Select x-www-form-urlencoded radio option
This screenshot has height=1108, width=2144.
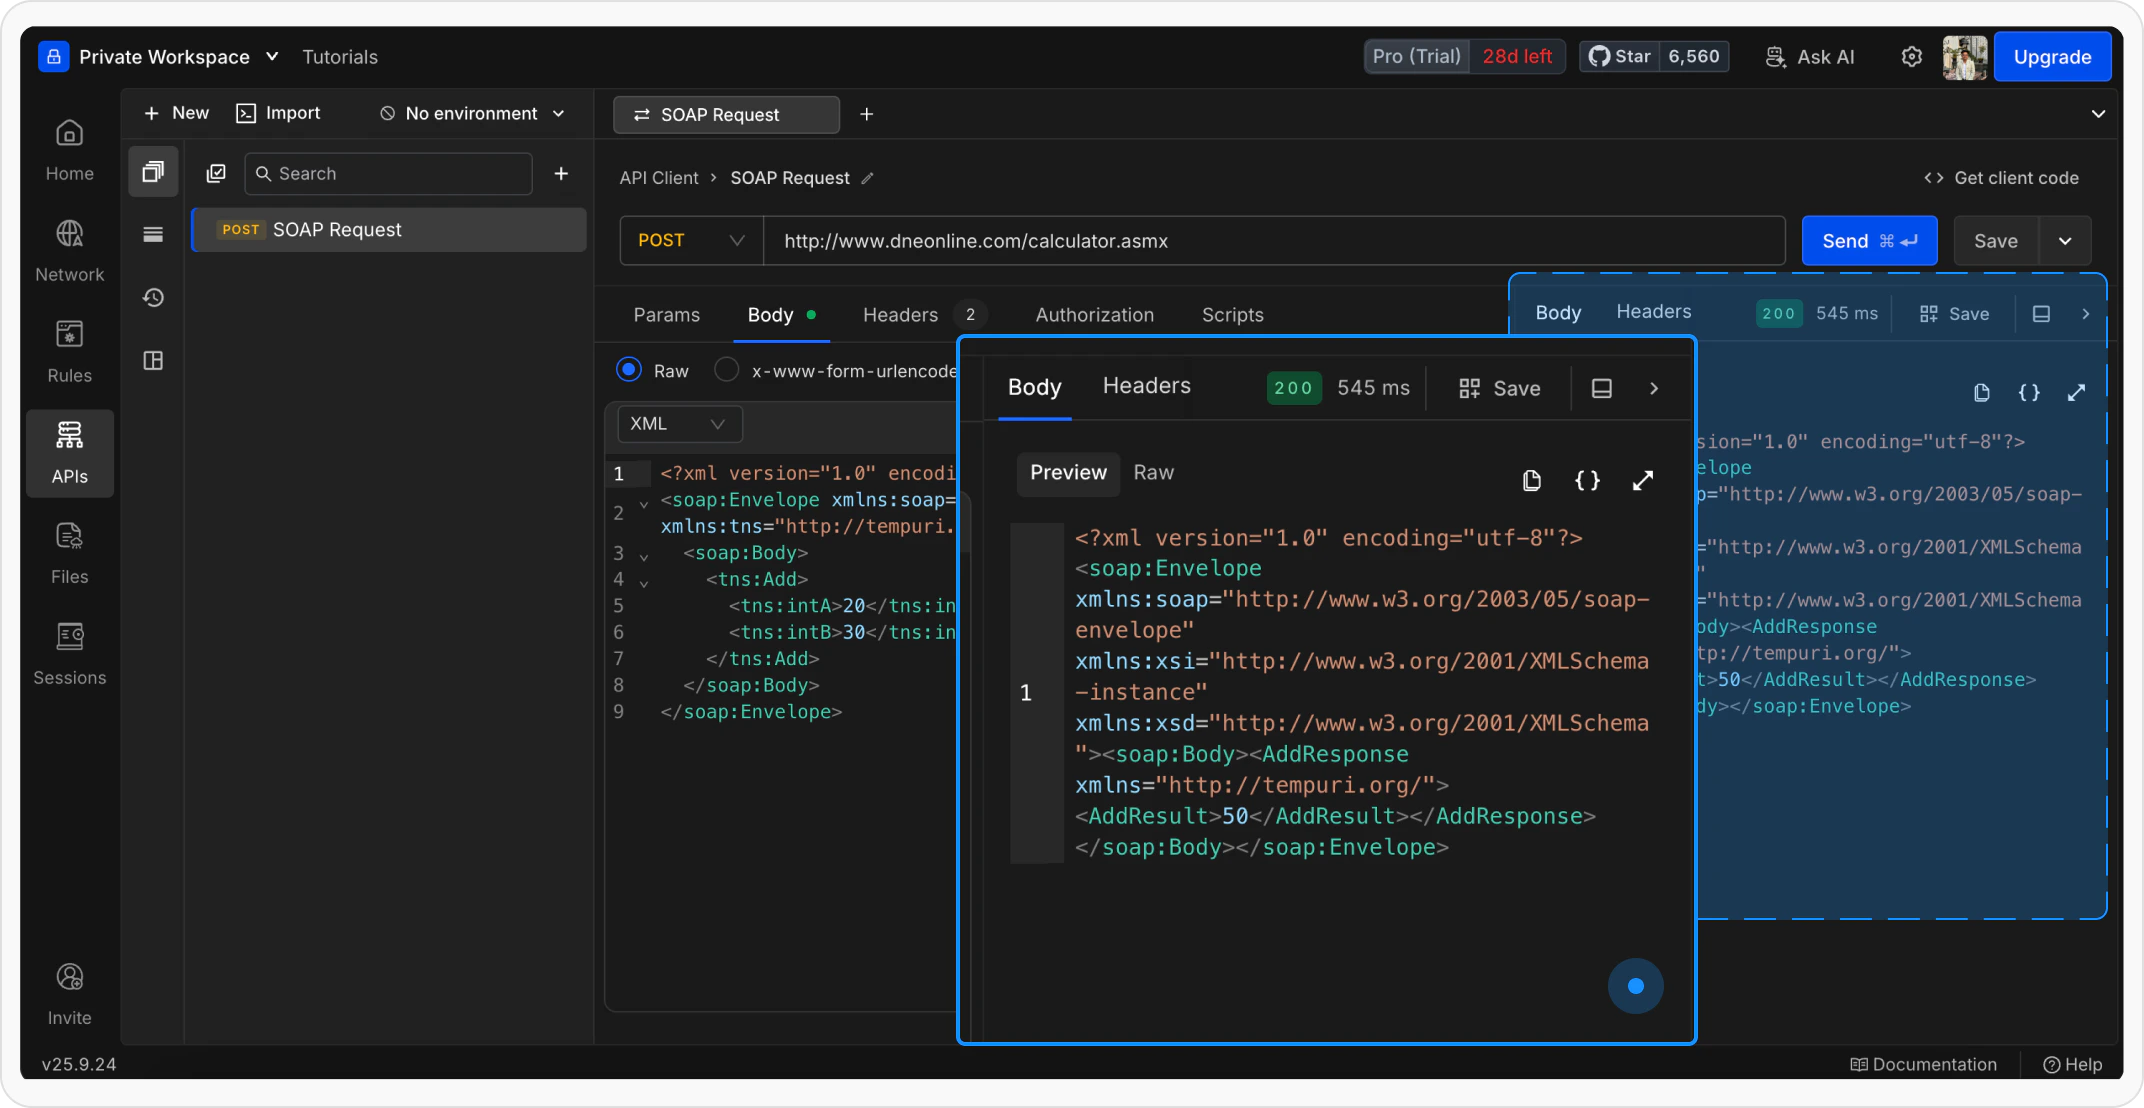[727, 370]
